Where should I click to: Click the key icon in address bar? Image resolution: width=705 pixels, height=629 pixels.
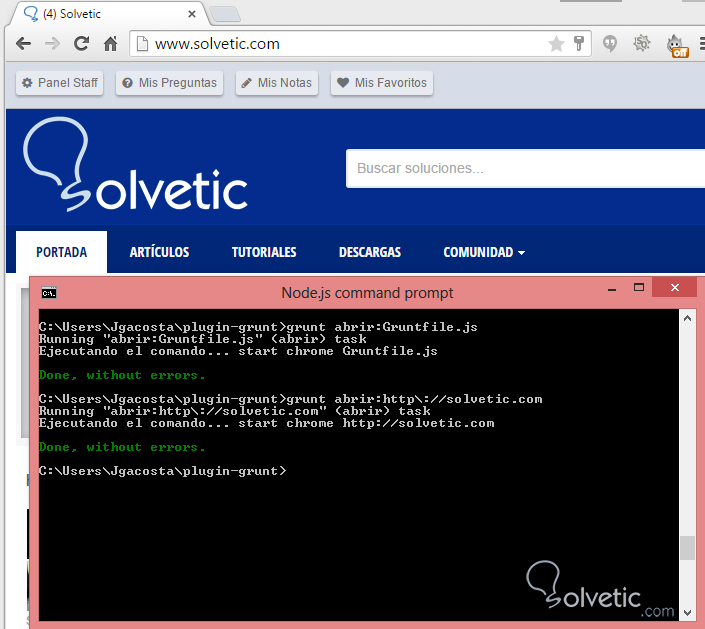pyautogui.click(x=579, y=44)
